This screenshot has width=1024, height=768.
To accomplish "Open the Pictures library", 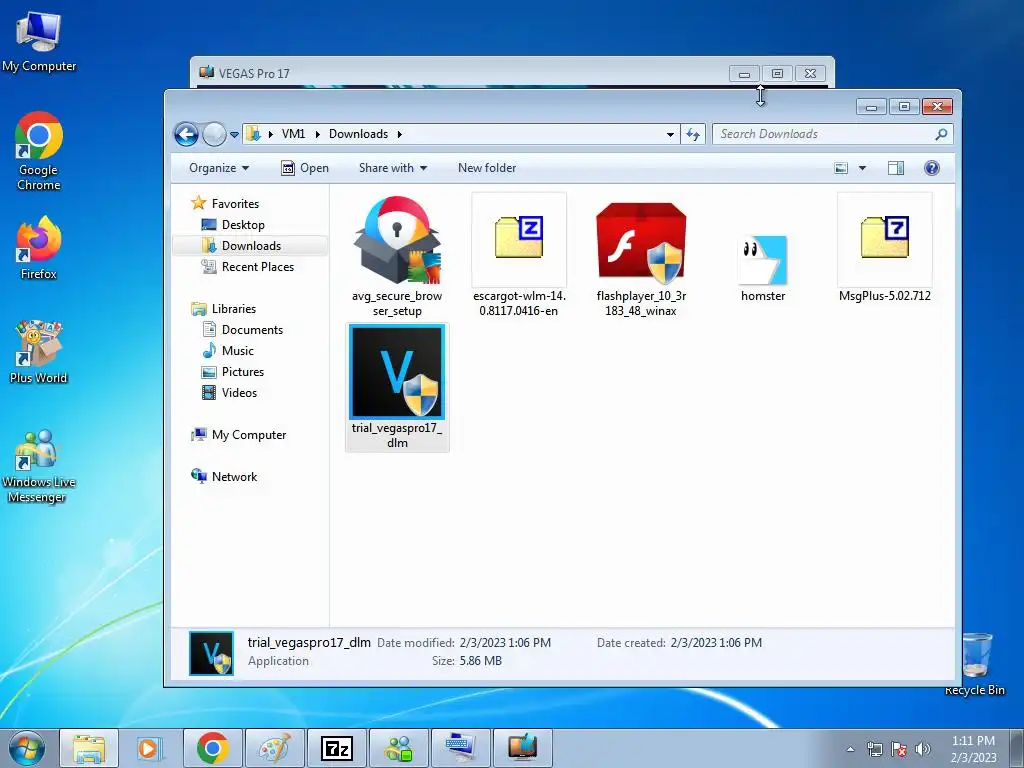I will pyautogui.click(x=233, y=372).
